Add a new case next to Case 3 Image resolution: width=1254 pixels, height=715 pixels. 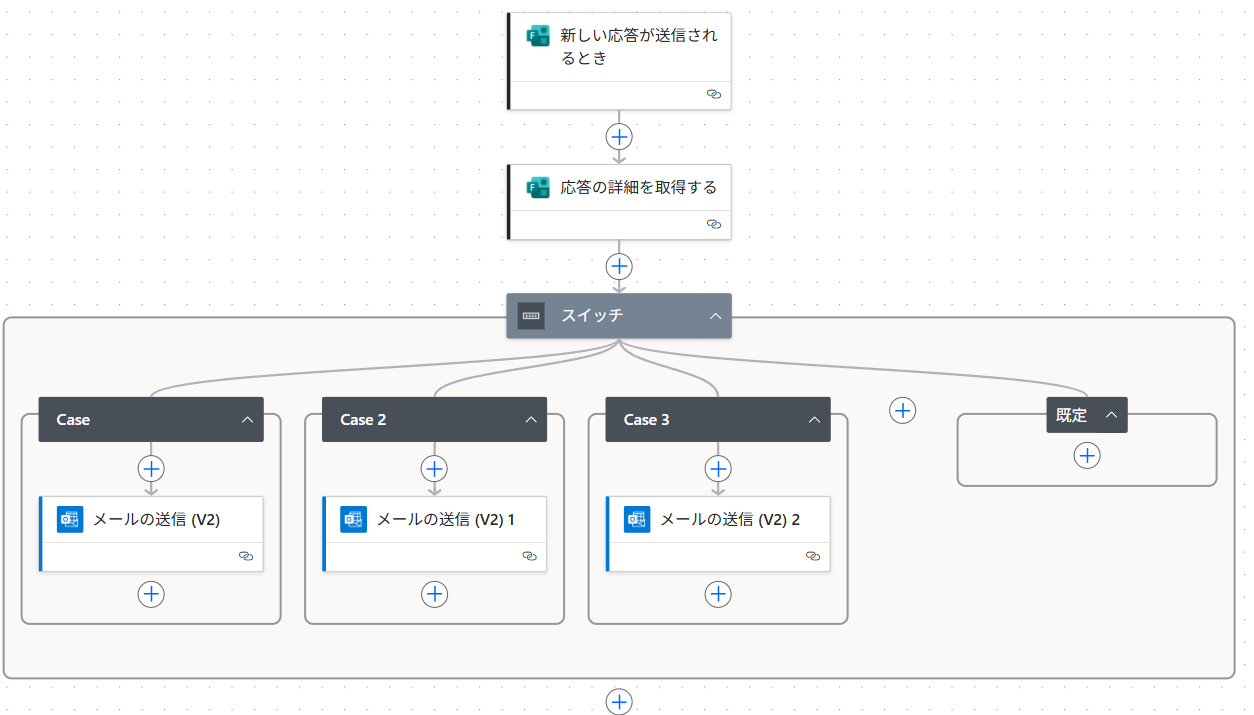pos(903,410)
